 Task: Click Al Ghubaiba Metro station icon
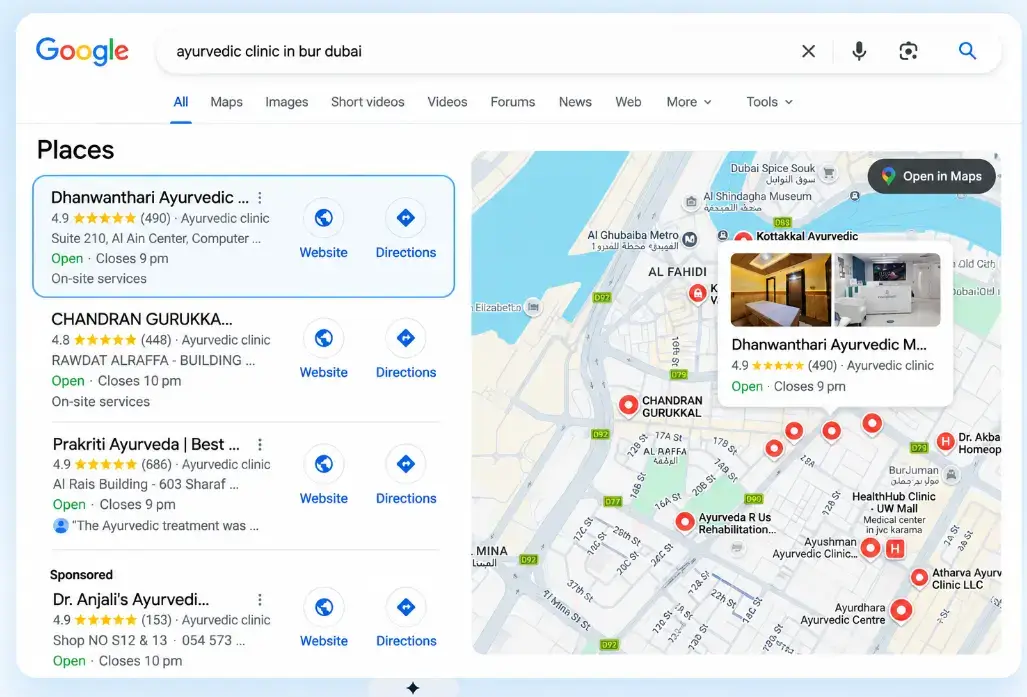[690, 239]
